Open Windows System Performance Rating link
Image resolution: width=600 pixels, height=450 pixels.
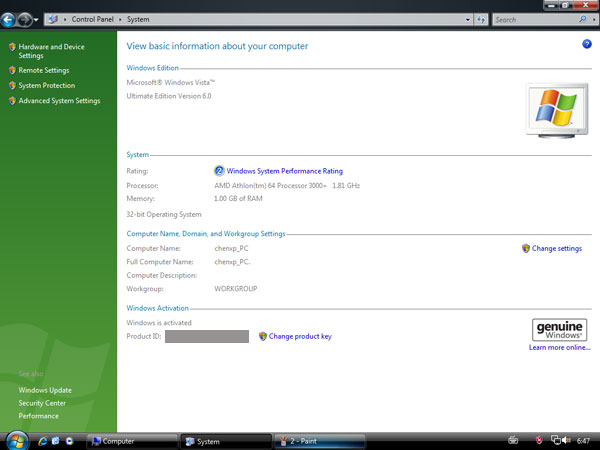click(x=284, y=171)
